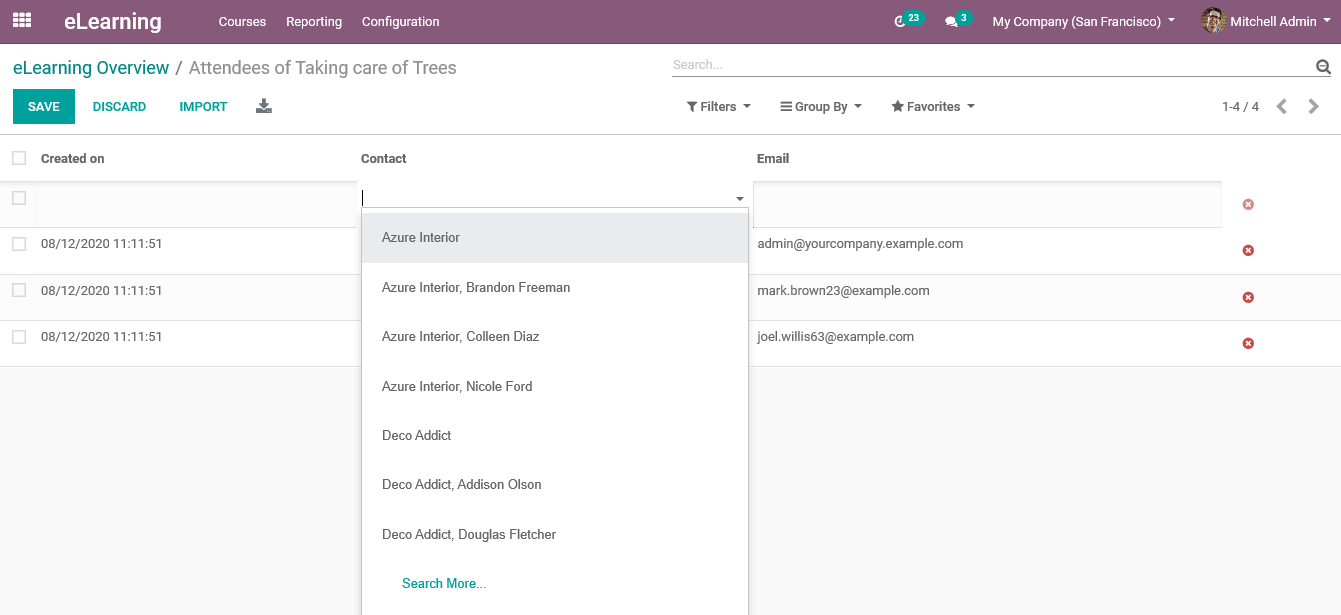
Task: Click date in mark.brown23@example.com row
Action: (101, 291)
